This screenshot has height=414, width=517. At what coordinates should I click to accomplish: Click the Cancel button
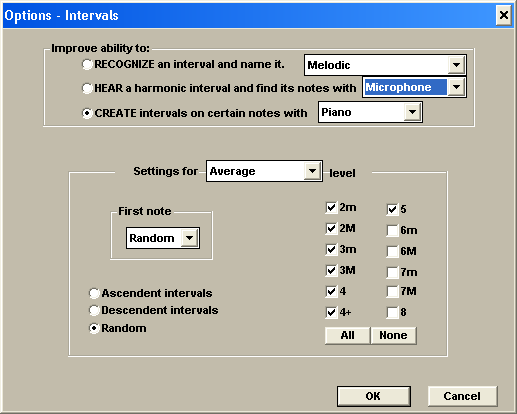[x=462, y=396]
